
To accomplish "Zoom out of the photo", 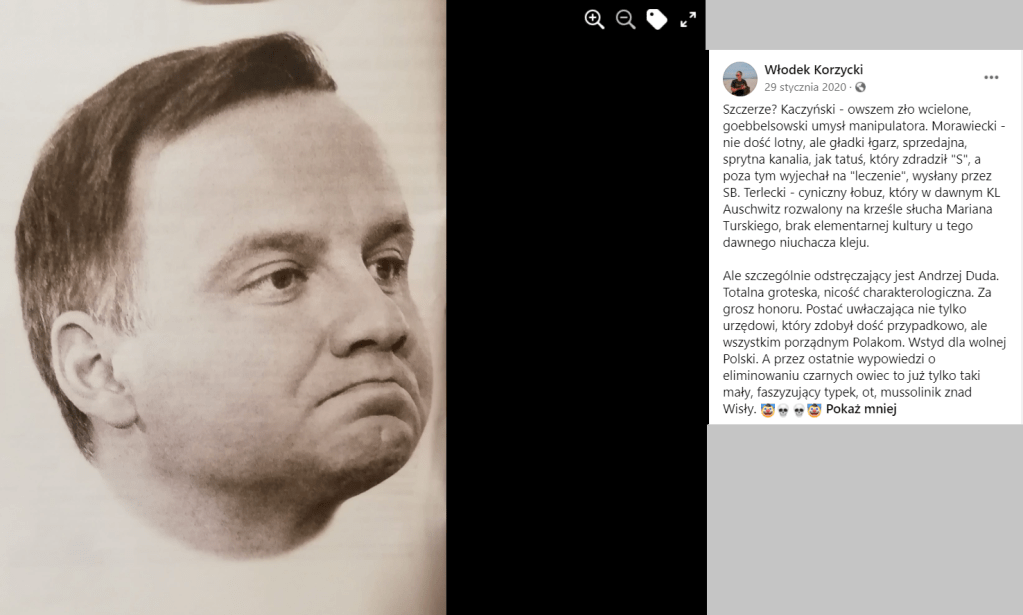I will tap(625, 20).
